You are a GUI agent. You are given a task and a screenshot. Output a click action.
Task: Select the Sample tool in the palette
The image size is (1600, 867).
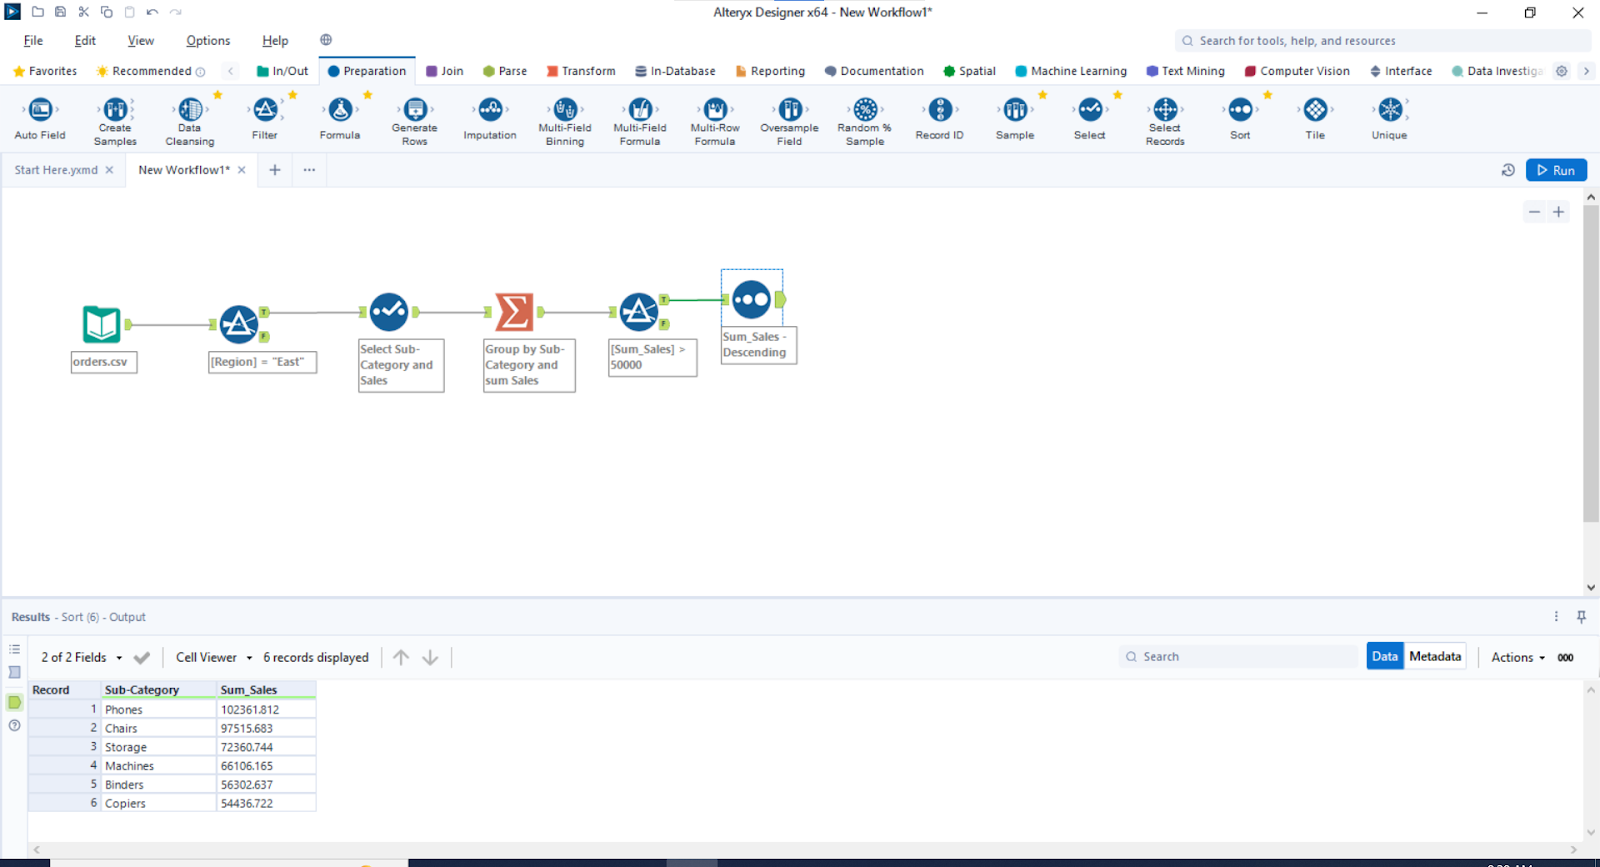[1015, 119]
